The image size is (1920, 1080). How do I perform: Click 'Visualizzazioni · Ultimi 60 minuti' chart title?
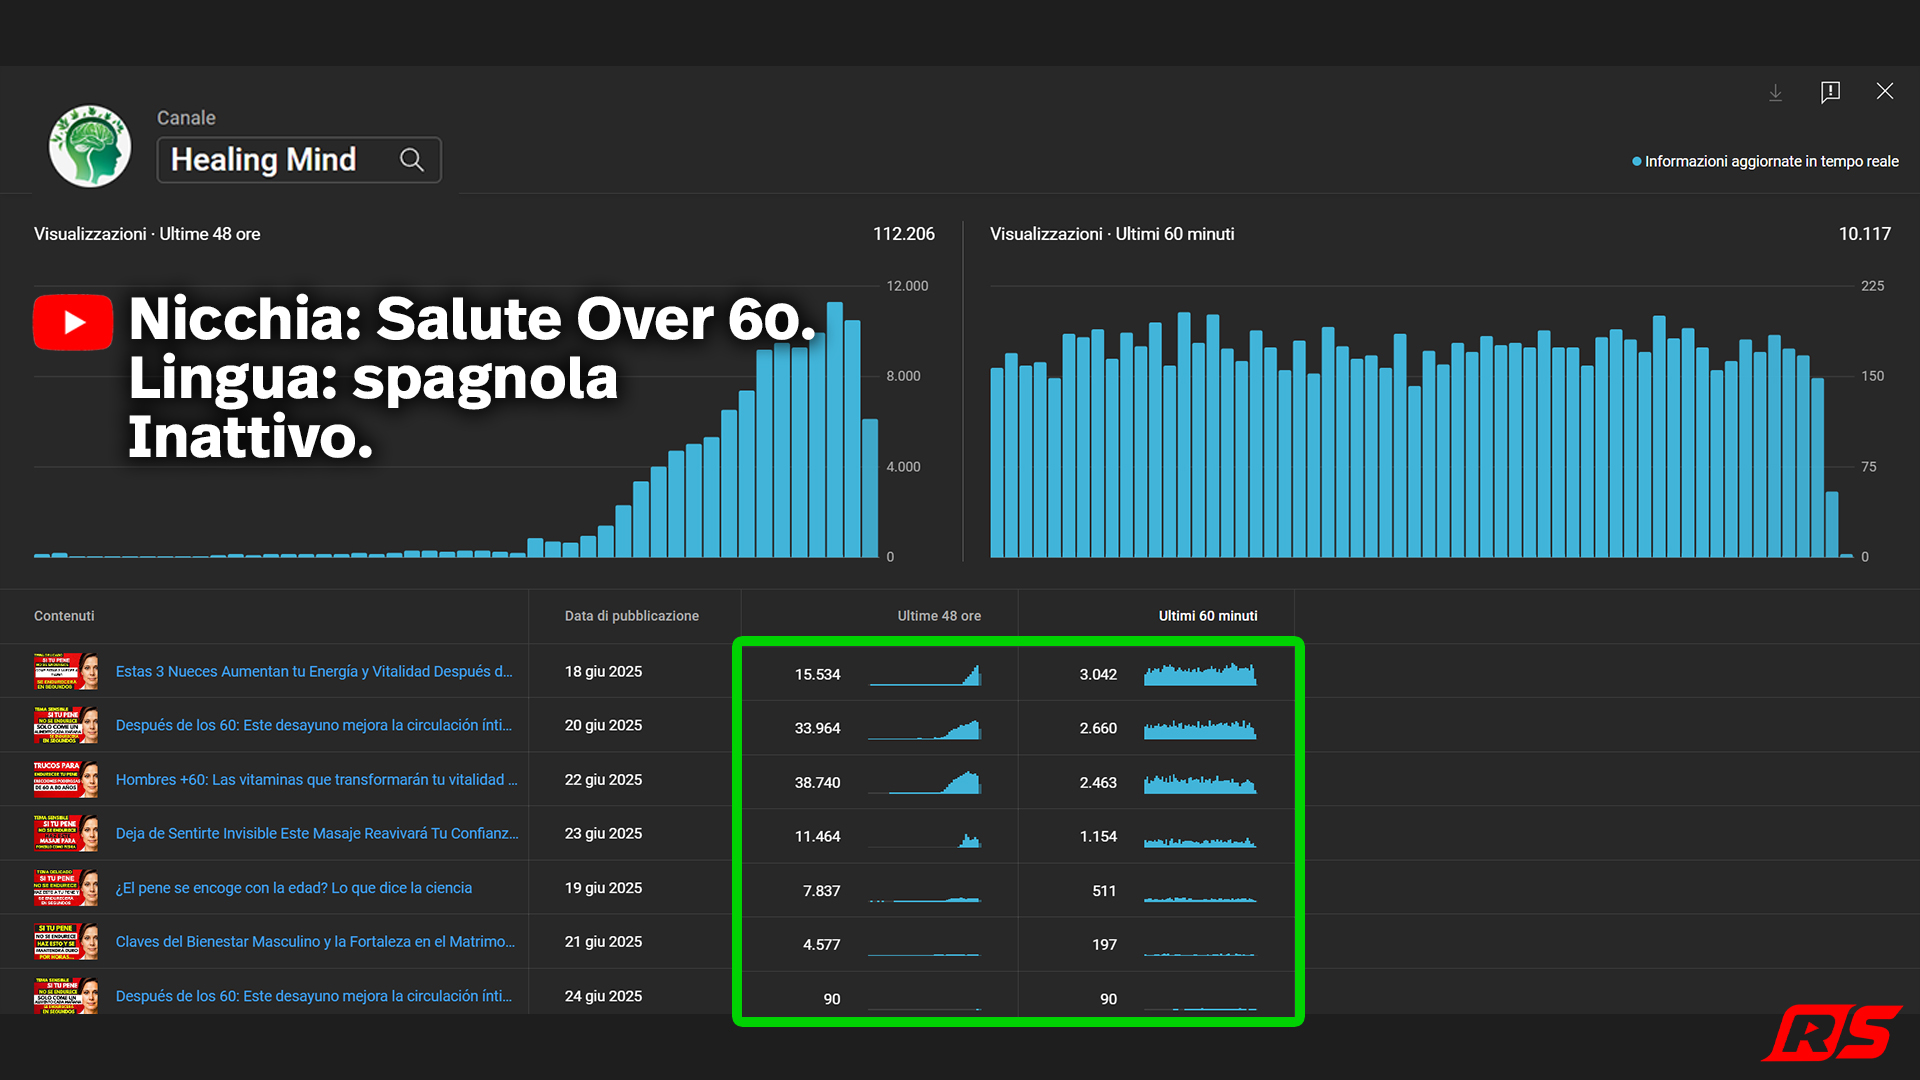click(1112, 234)
